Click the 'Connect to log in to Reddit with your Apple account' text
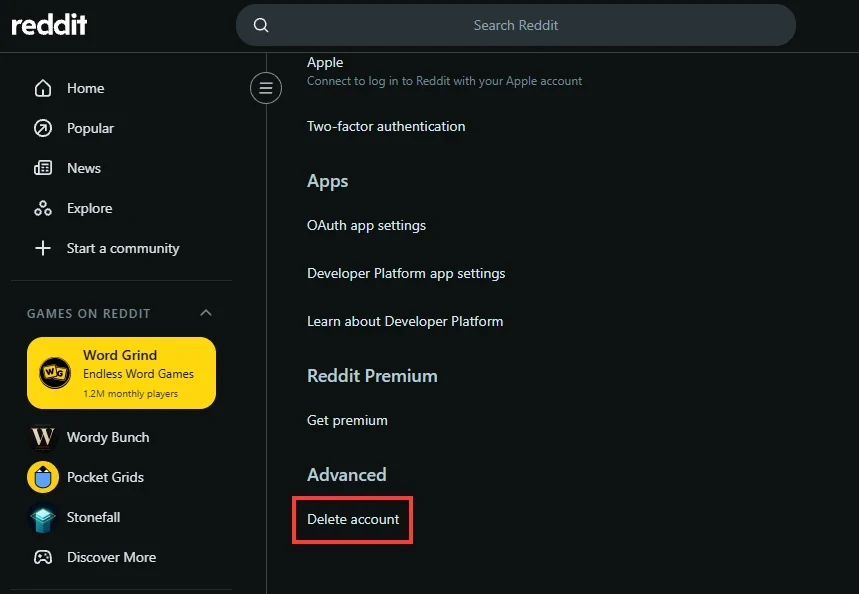 tap(444, 81)
